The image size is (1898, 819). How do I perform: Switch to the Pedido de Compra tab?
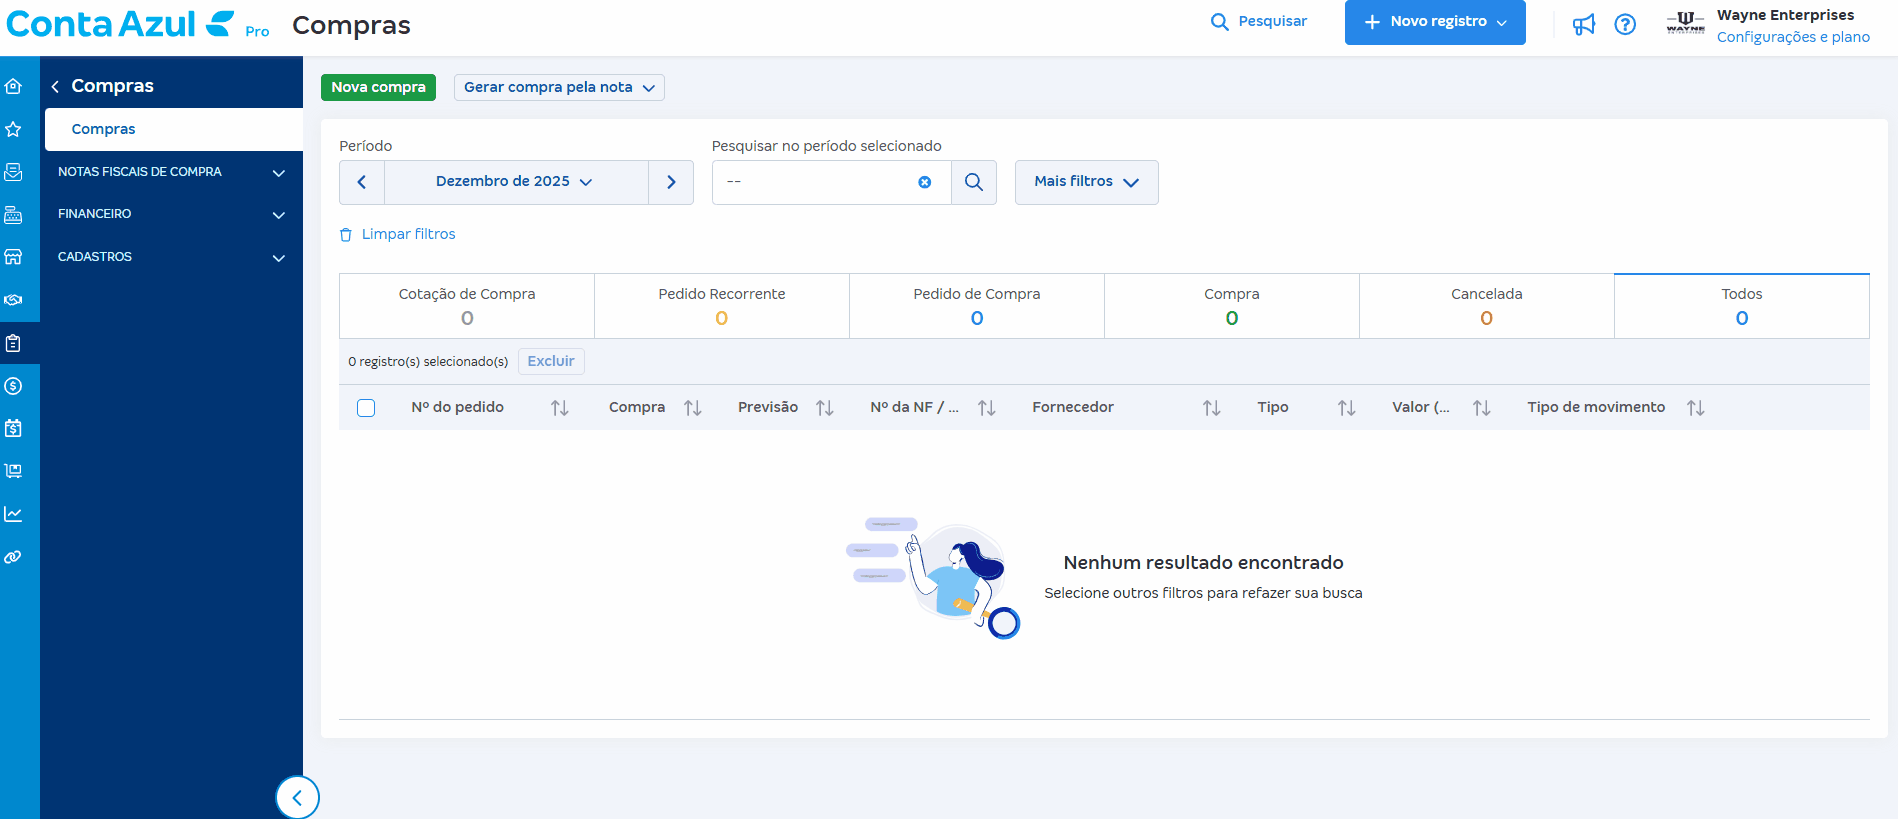click(976, 306)
